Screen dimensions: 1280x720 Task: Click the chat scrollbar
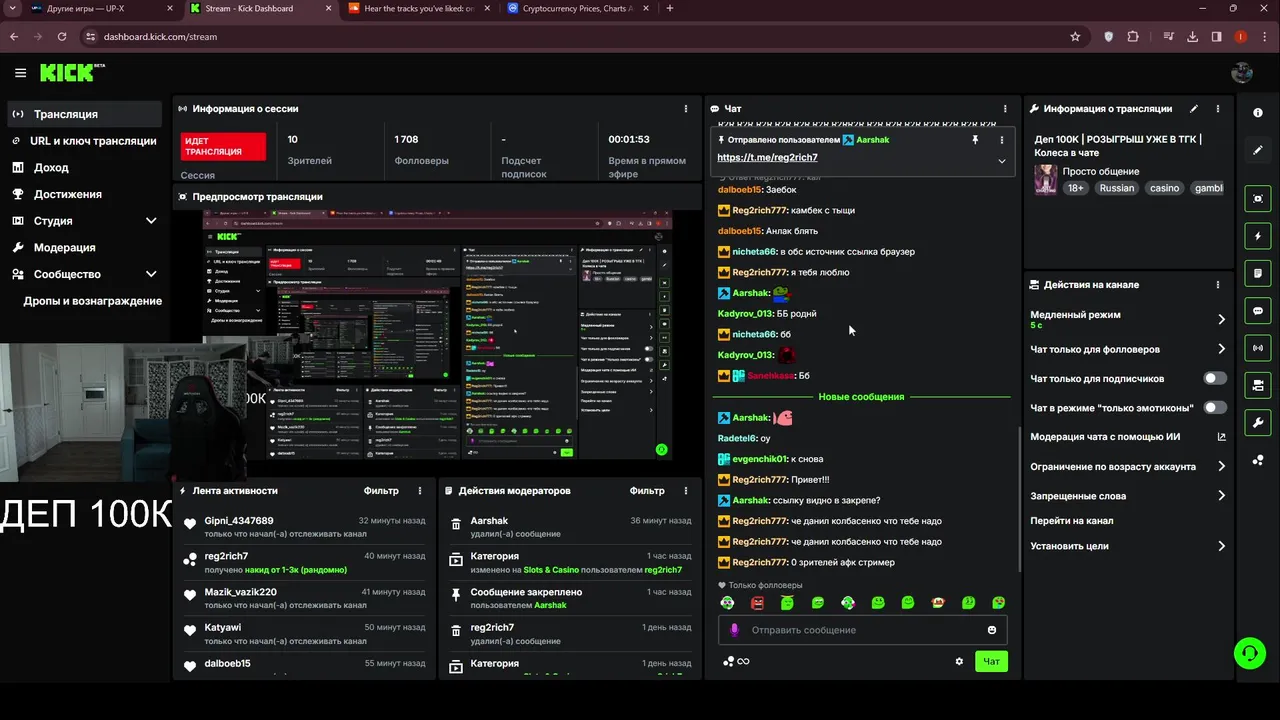[x=1019, y=500]
